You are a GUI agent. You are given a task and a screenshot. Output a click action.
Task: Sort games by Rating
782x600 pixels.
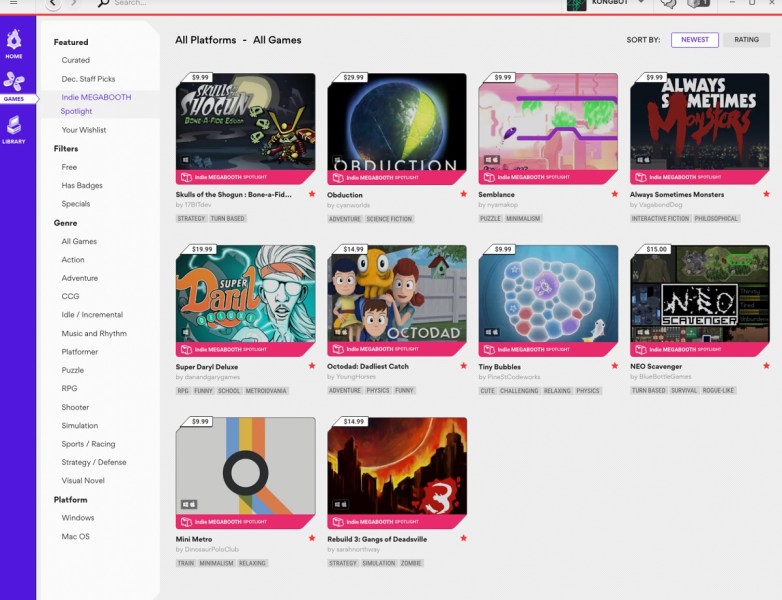746,40
